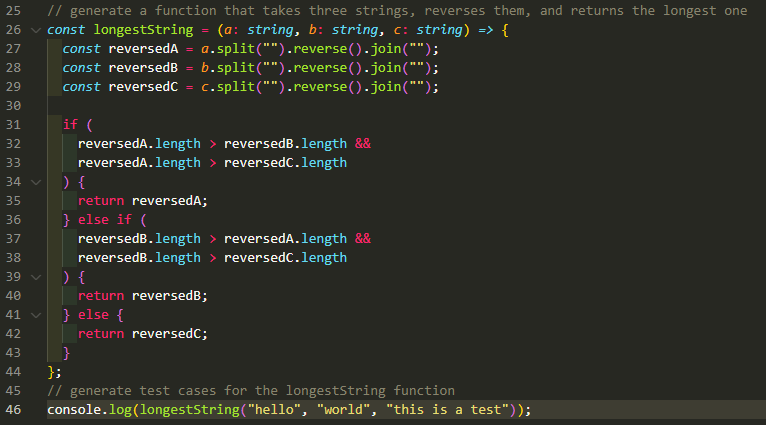Click 'return reversedB;' statement

point(143,296)
